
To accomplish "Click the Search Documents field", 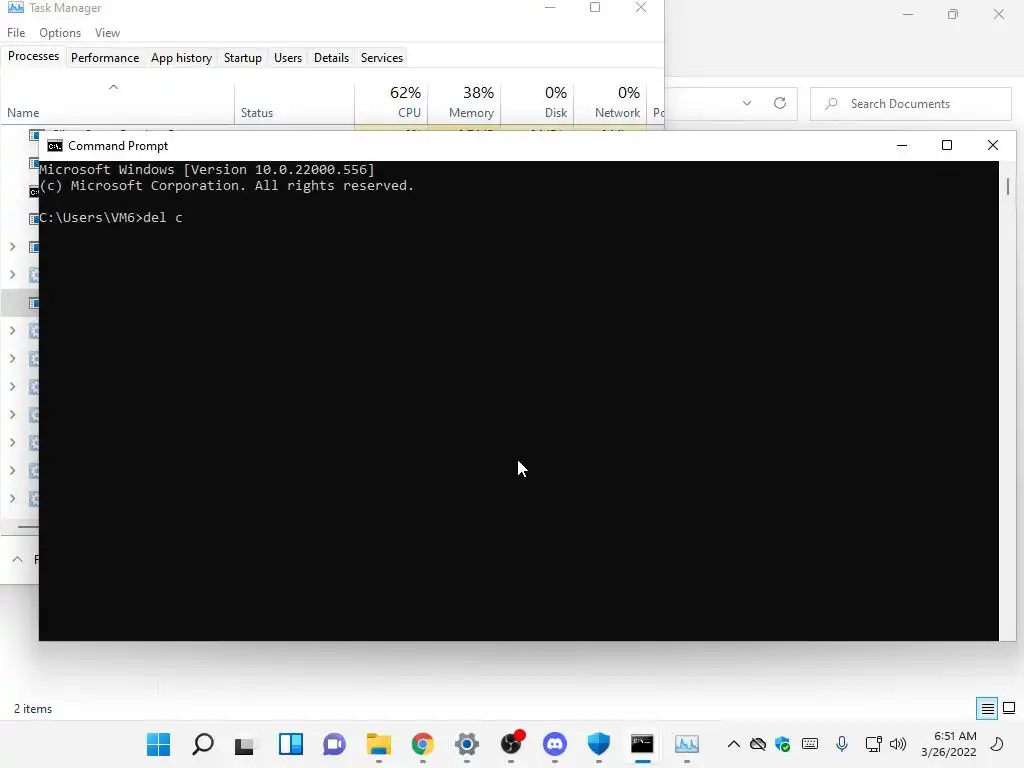I will tap(910, 104).
